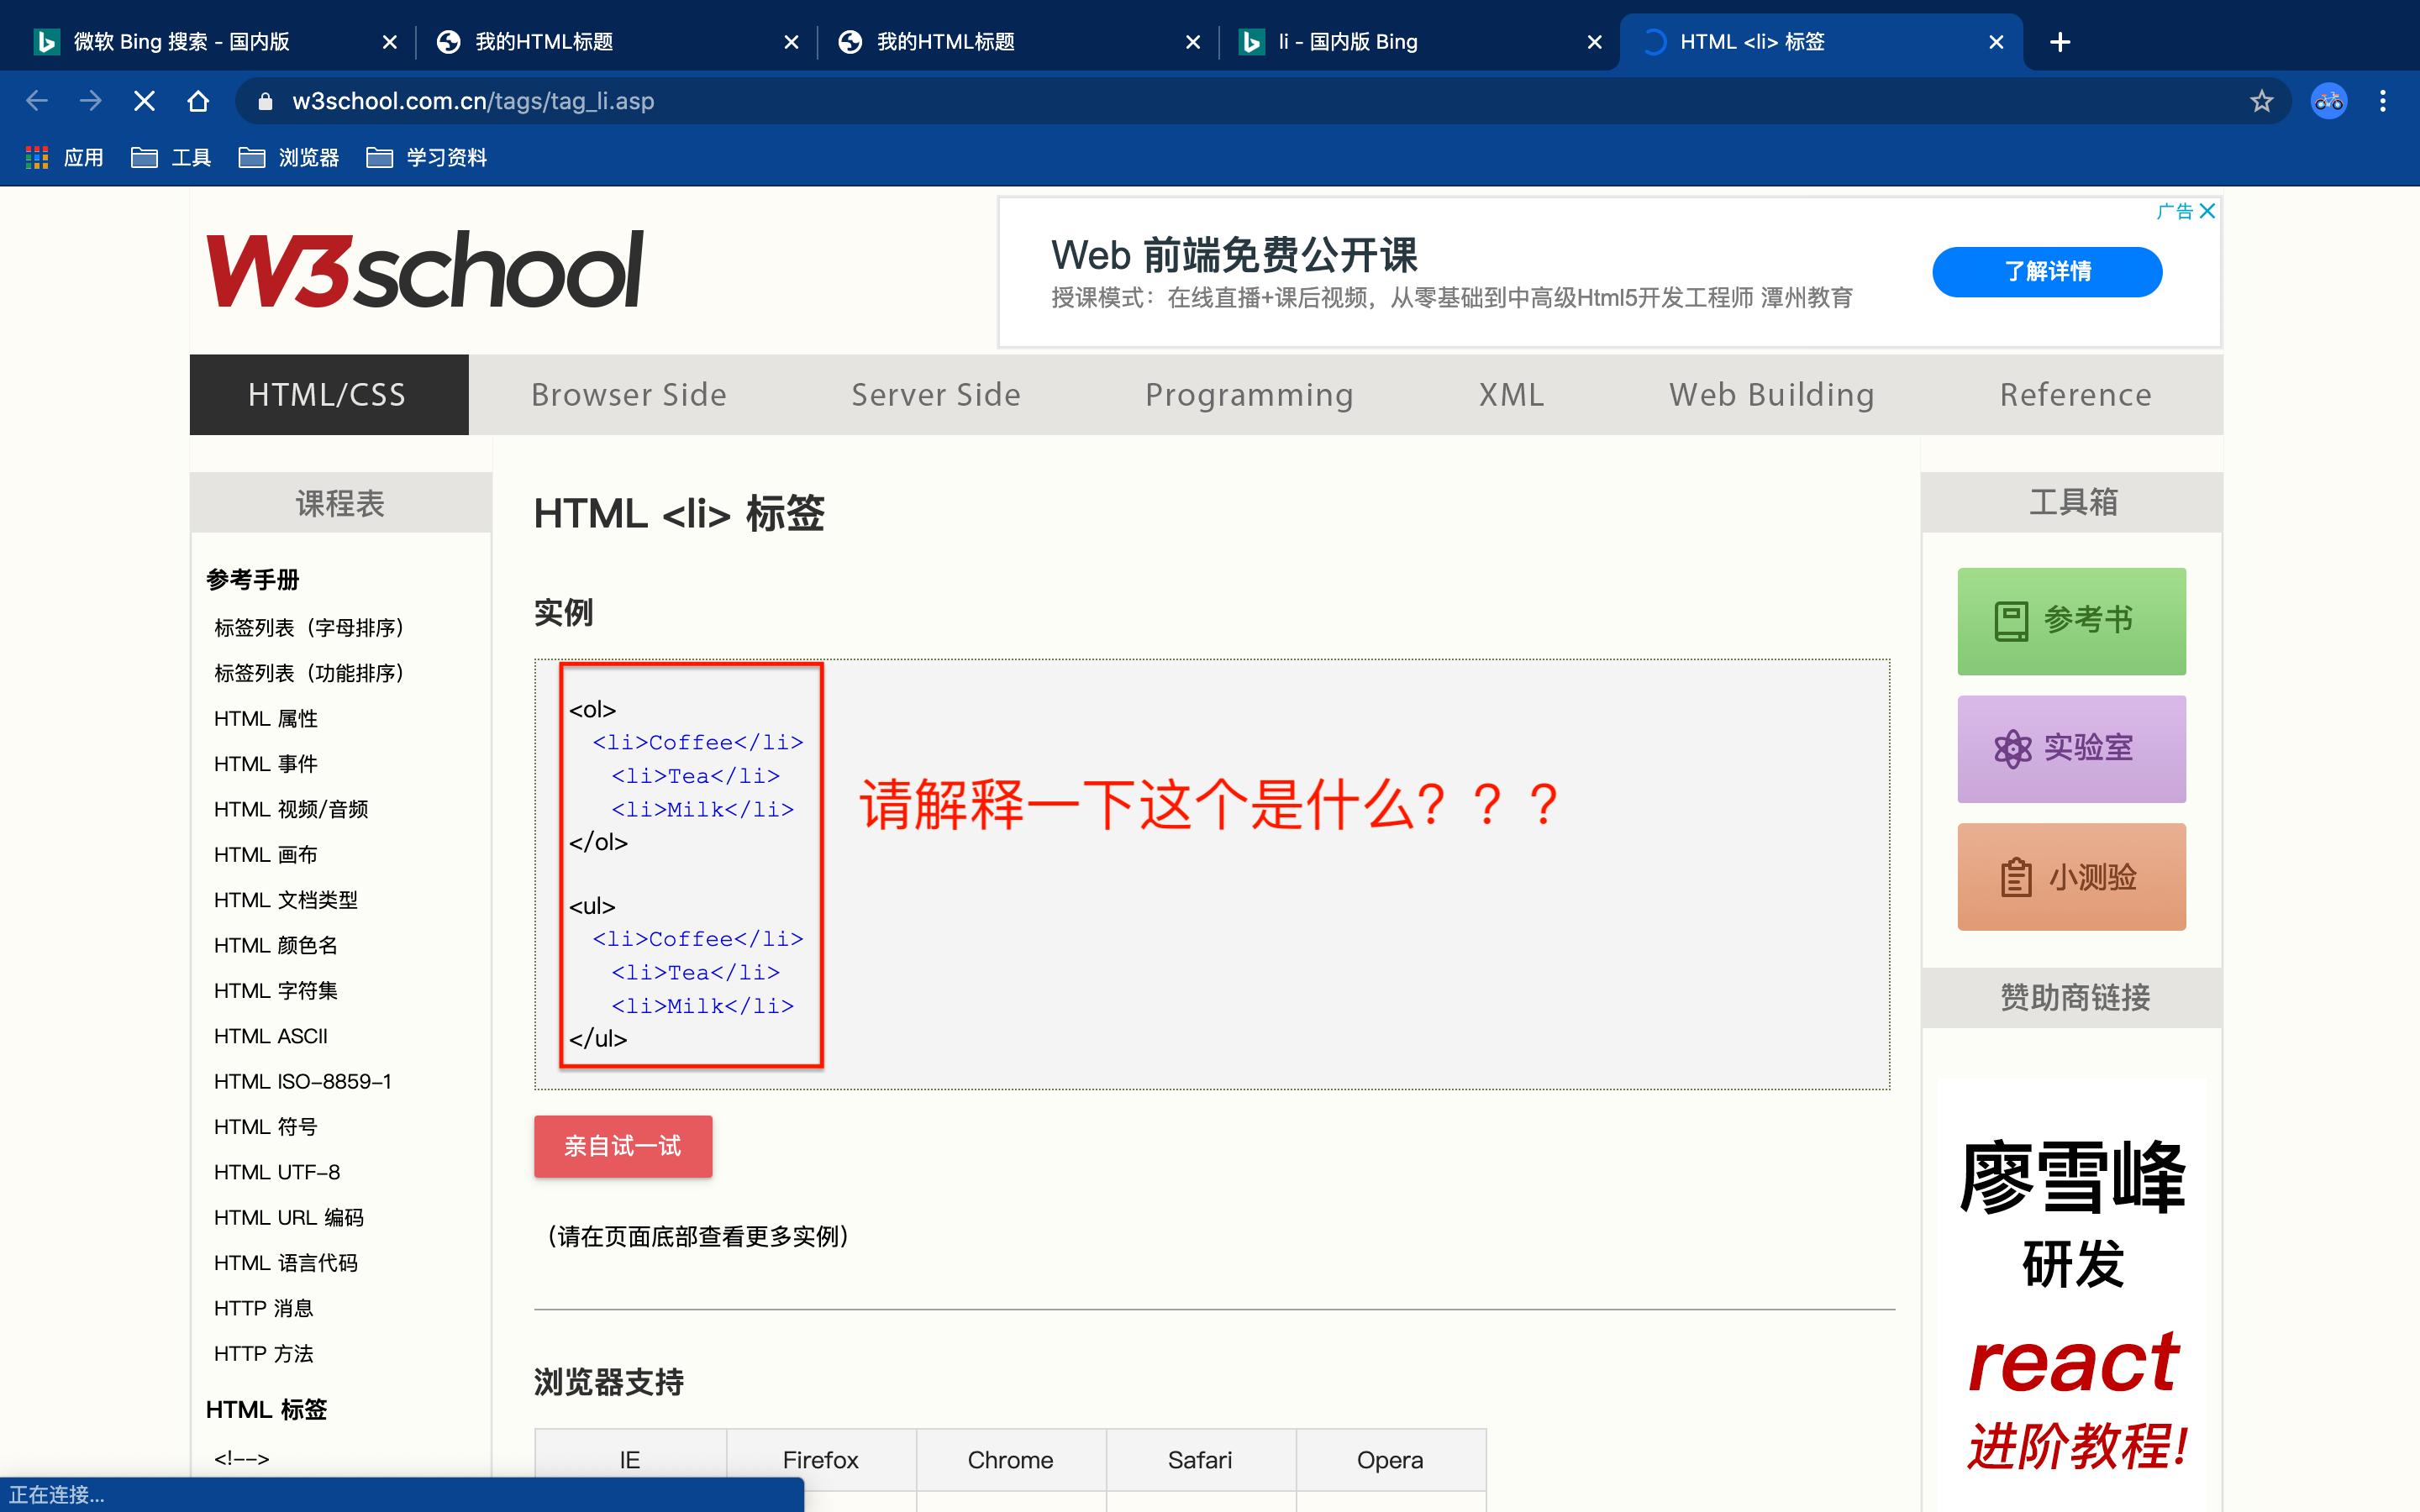Close the li - 国内版 Bing tab
The image size is (2420, 1512).
pyautogui.click(x=1595, y=42)
